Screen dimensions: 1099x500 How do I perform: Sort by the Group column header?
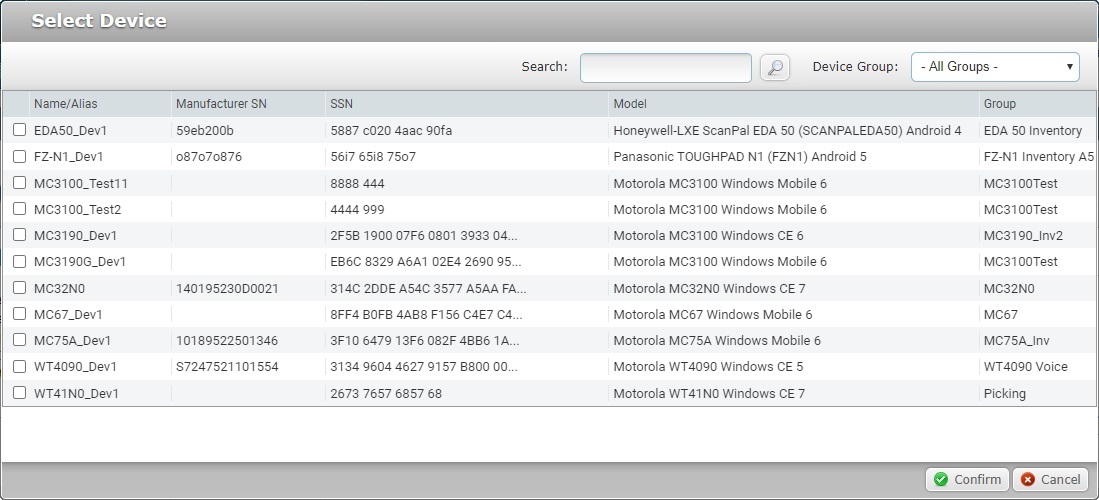coord(999,104)
